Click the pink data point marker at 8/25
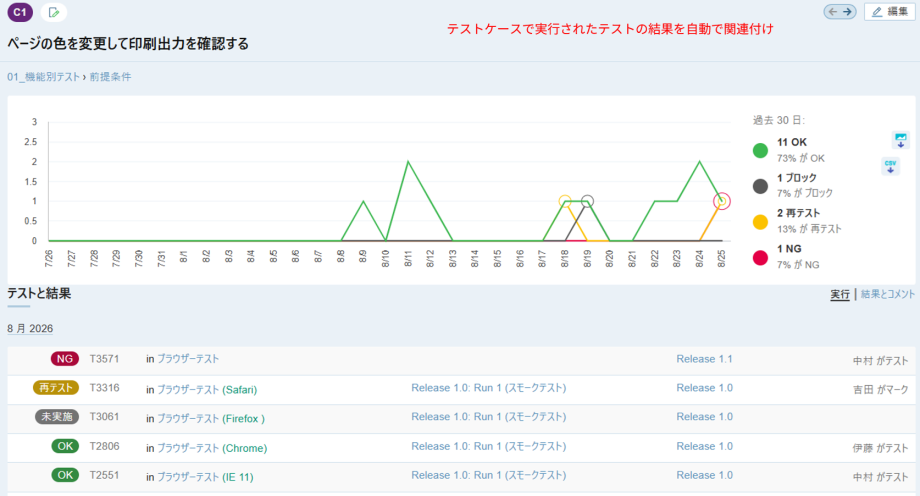 click(722, 201)
